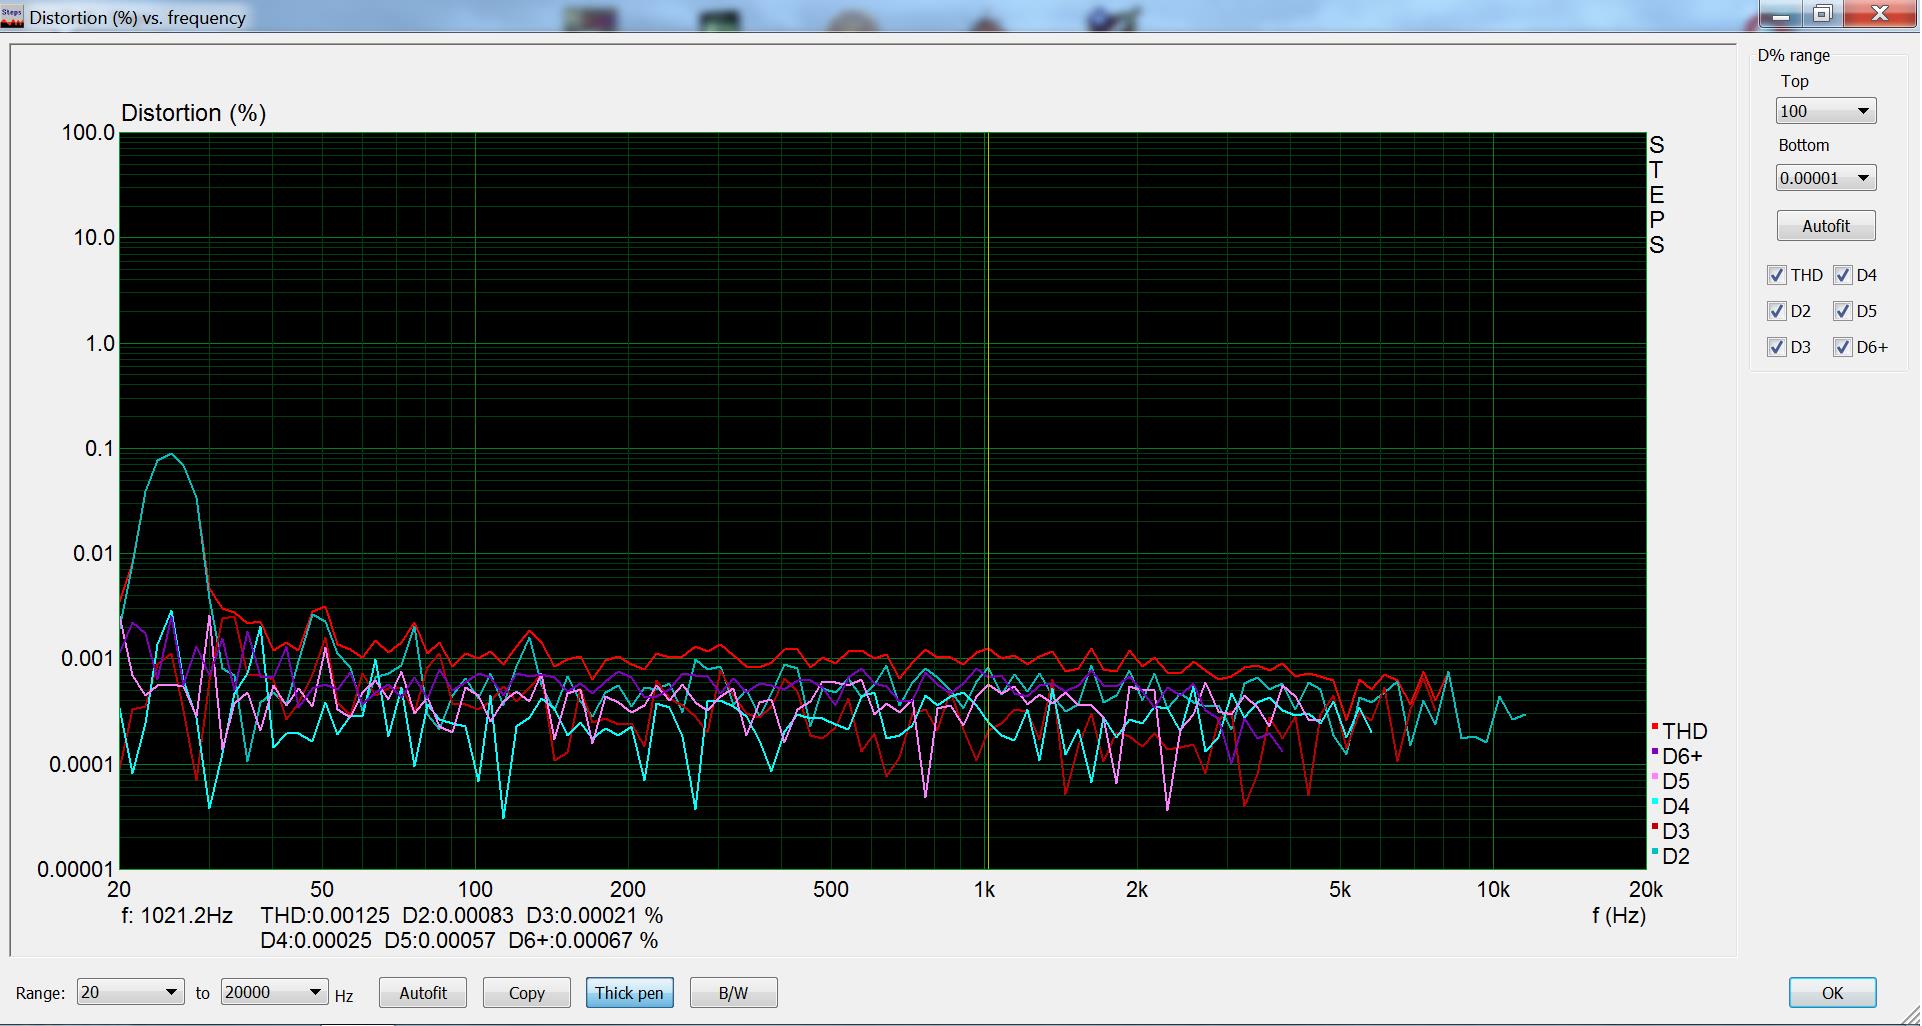This screenshot has height=1026, width=1922.
Task: Click the D6+:0.00067 % readout value
Action: pos(583,941)
